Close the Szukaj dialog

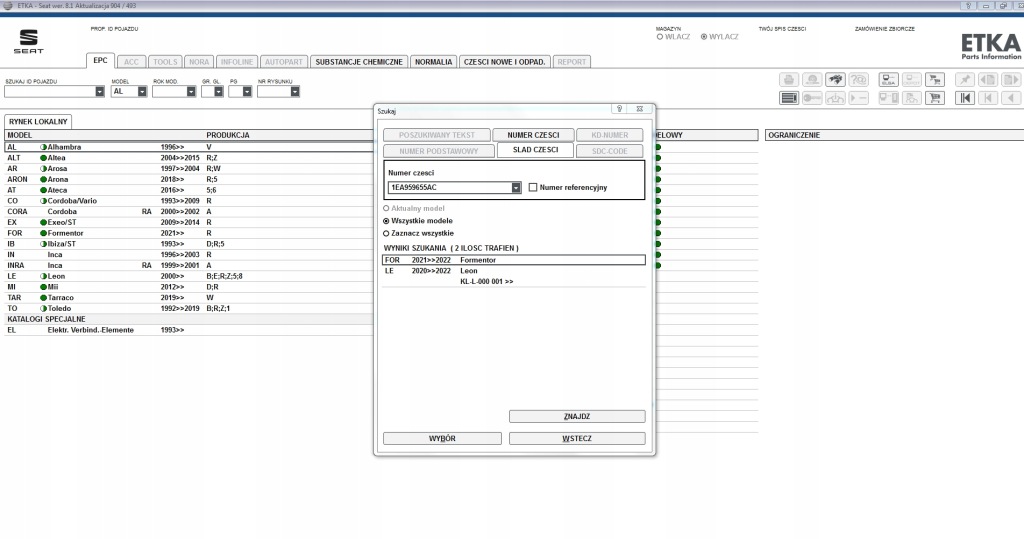(640, 109)
